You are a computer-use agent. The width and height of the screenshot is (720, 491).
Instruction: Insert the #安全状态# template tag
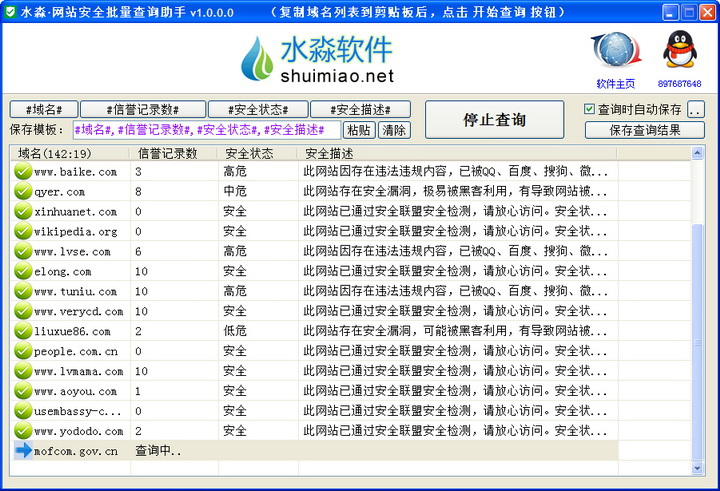pos(258,109)
